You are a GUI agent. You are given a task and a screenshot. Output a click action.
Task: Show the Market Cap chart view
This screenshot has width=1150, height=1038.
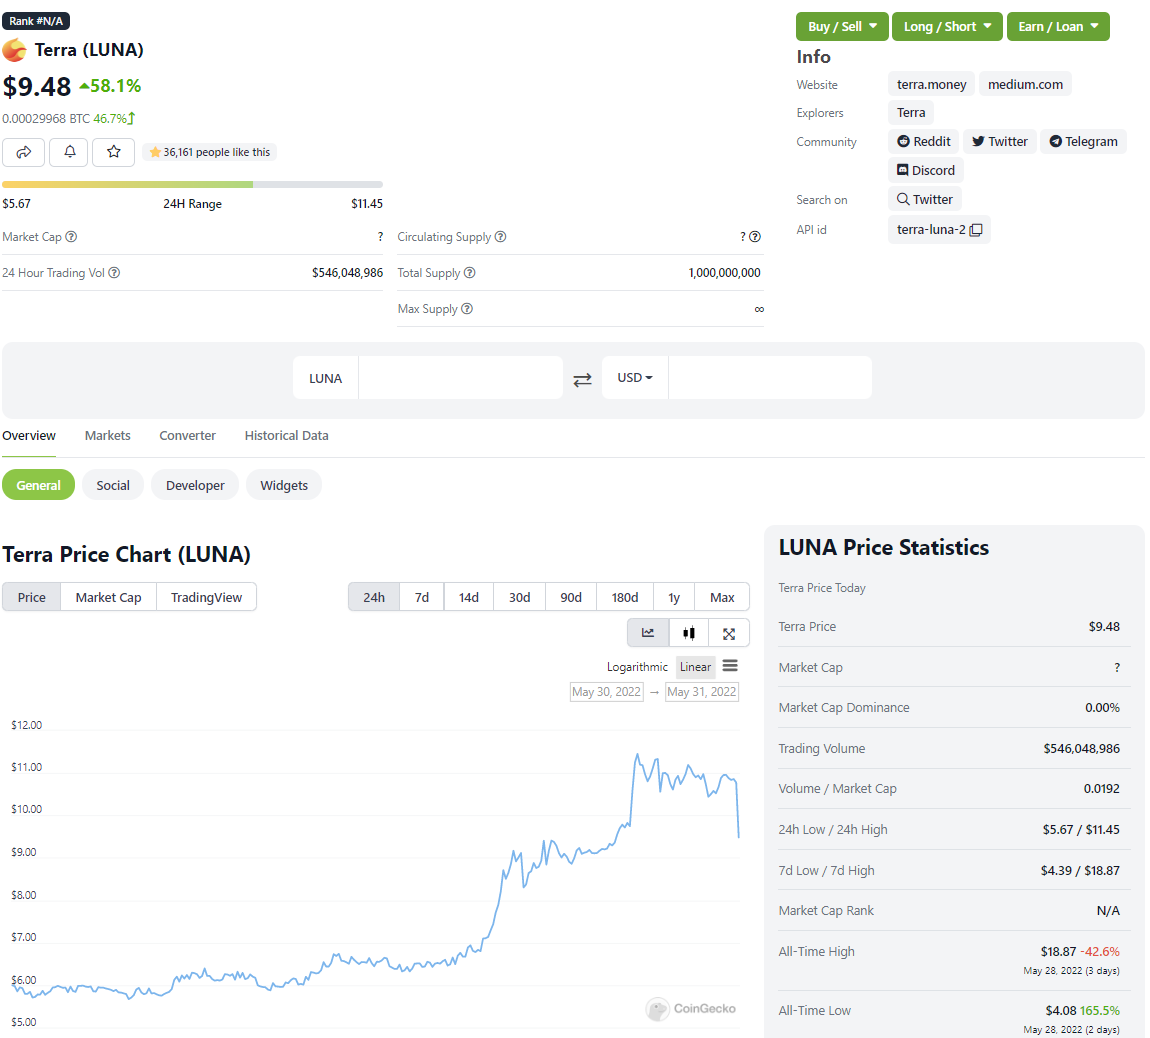109,597
